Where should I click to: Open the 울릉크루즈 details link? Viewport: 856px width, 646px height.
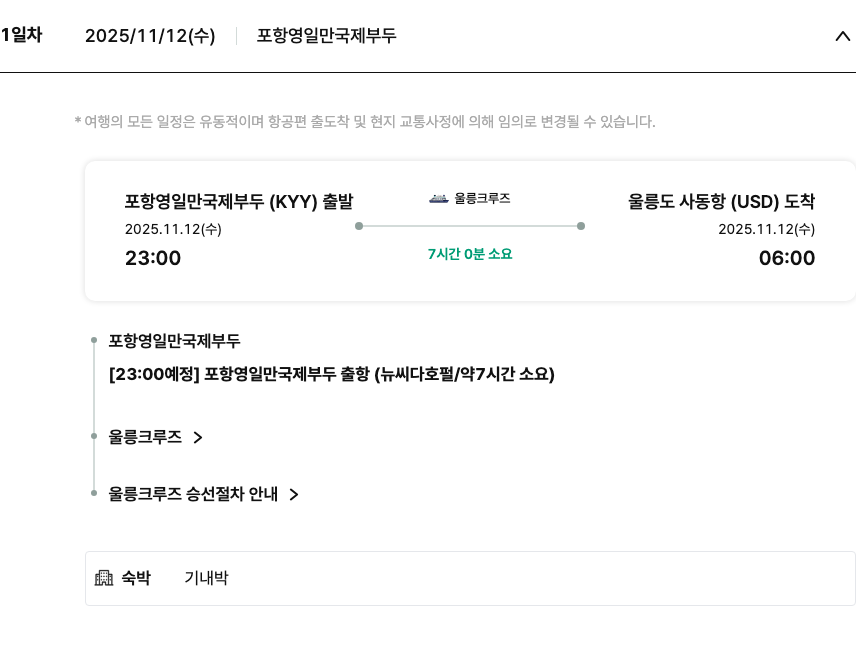pyautogui.click(x=146, y=437)
